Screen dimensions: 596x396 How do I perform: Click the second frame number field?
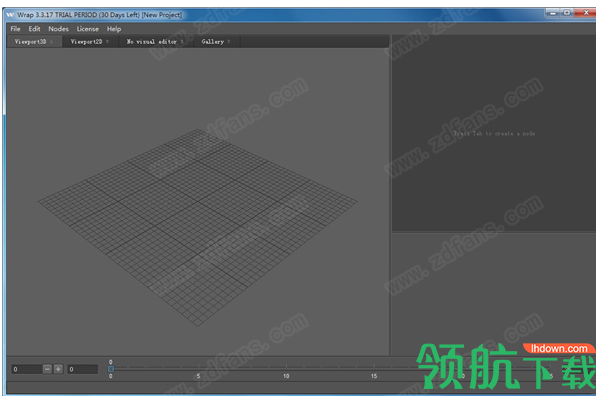(83, 369)
